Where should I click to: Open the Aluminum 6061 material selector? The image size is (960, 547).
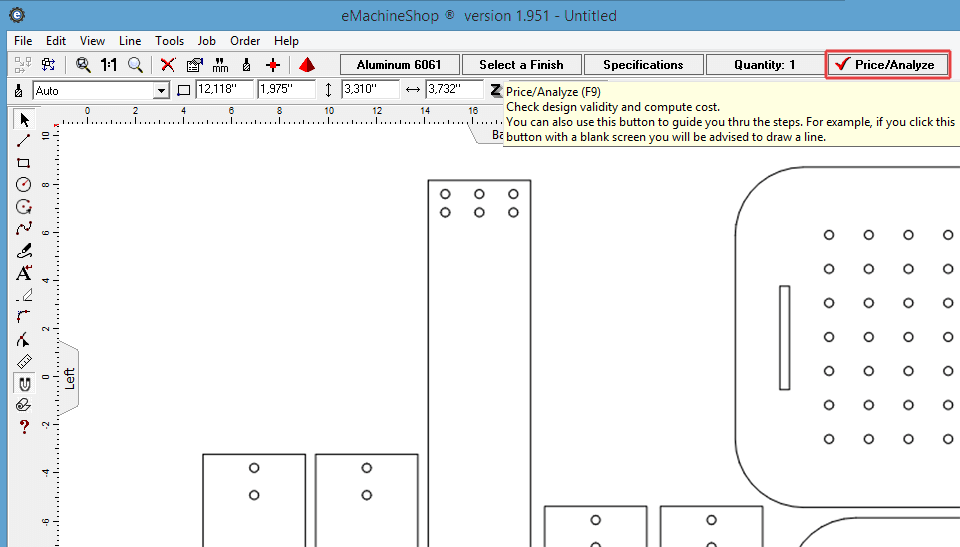[399, 65]
